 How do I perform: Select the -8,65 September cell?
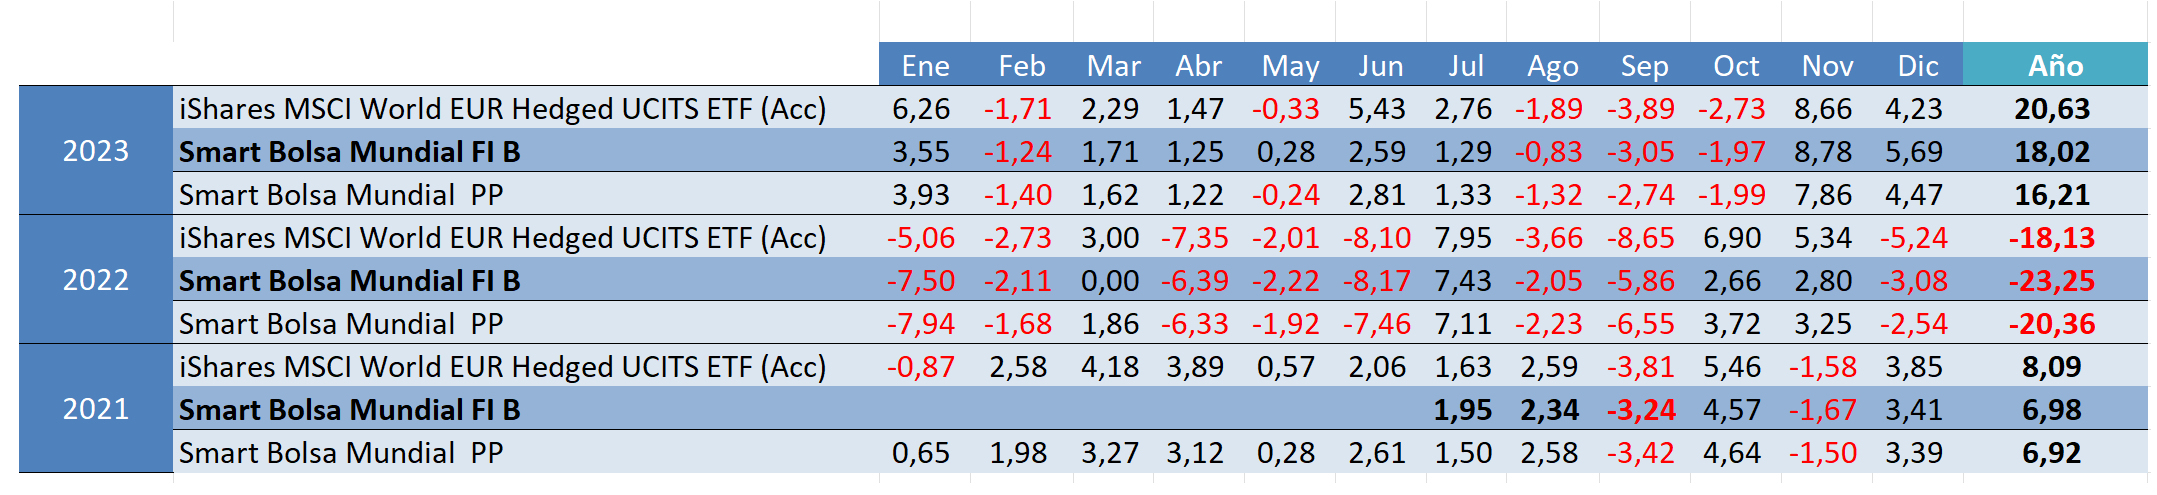click(1641, 238)
